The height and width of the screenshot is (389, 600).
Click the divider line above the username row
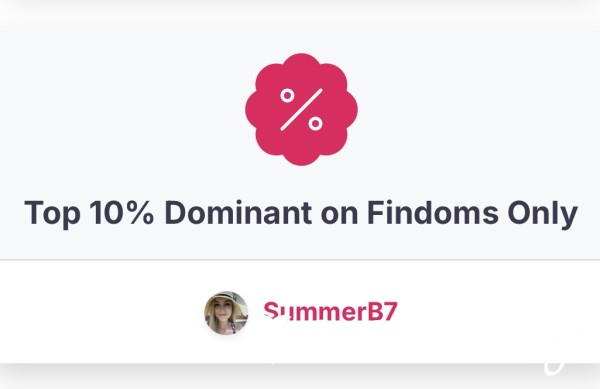tap(300, 260)
